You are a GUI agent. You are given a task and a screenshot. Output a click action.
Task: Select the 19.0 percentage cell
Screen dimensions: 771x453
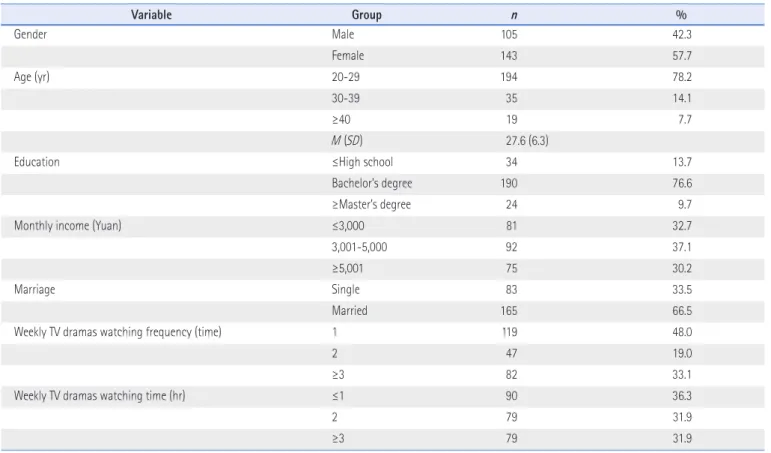[x=682, y=353]
